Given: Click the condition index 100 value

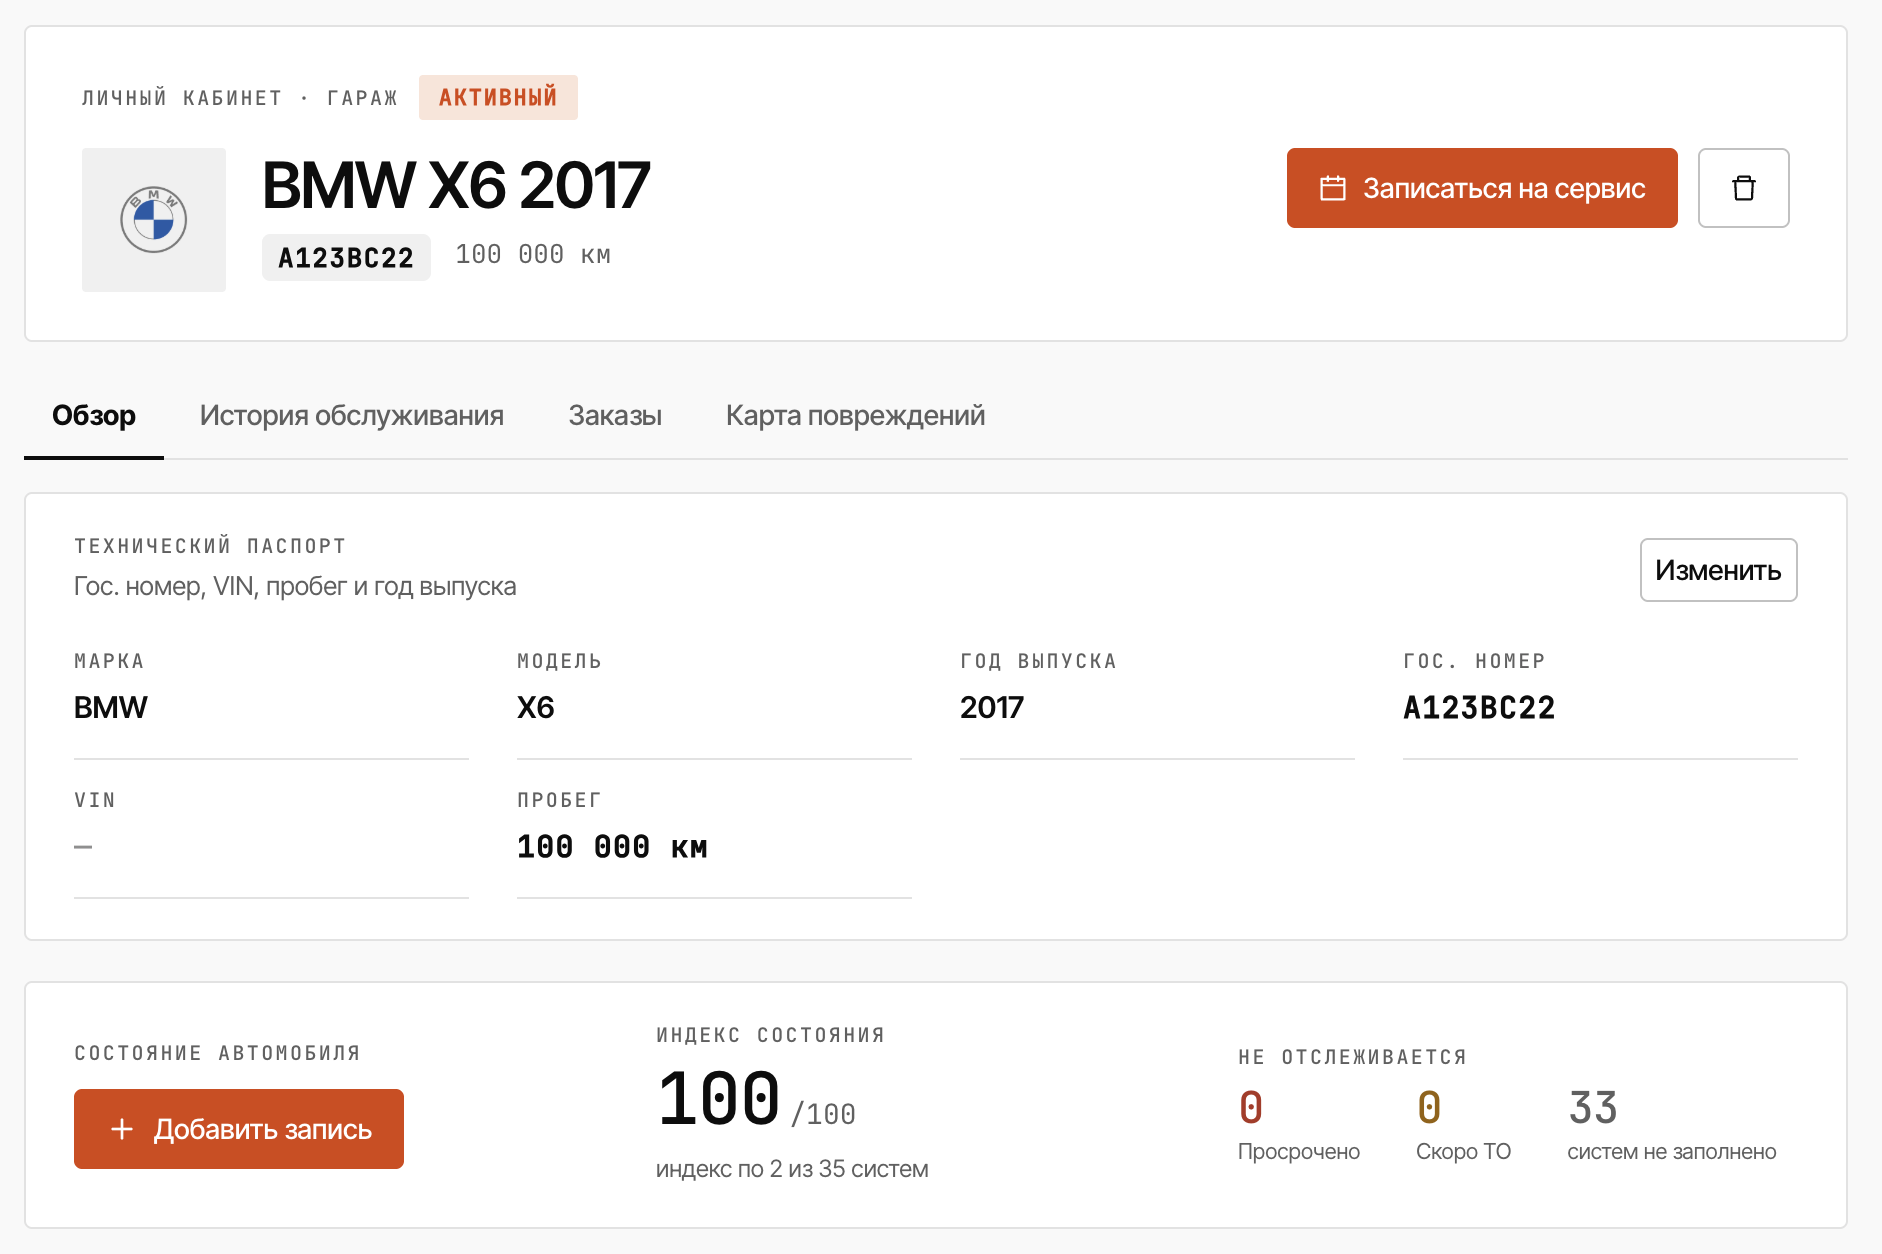Looking at the screenshot, I should point(719,1099).
